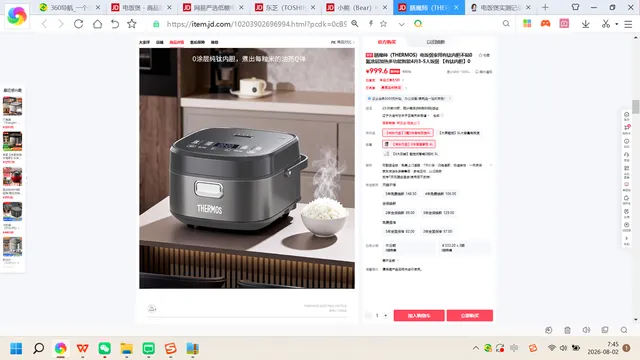Select the ¥333.20 x 3 installment option
The width and height of the screenshot is (640, 360).
(x=465, y=247)
